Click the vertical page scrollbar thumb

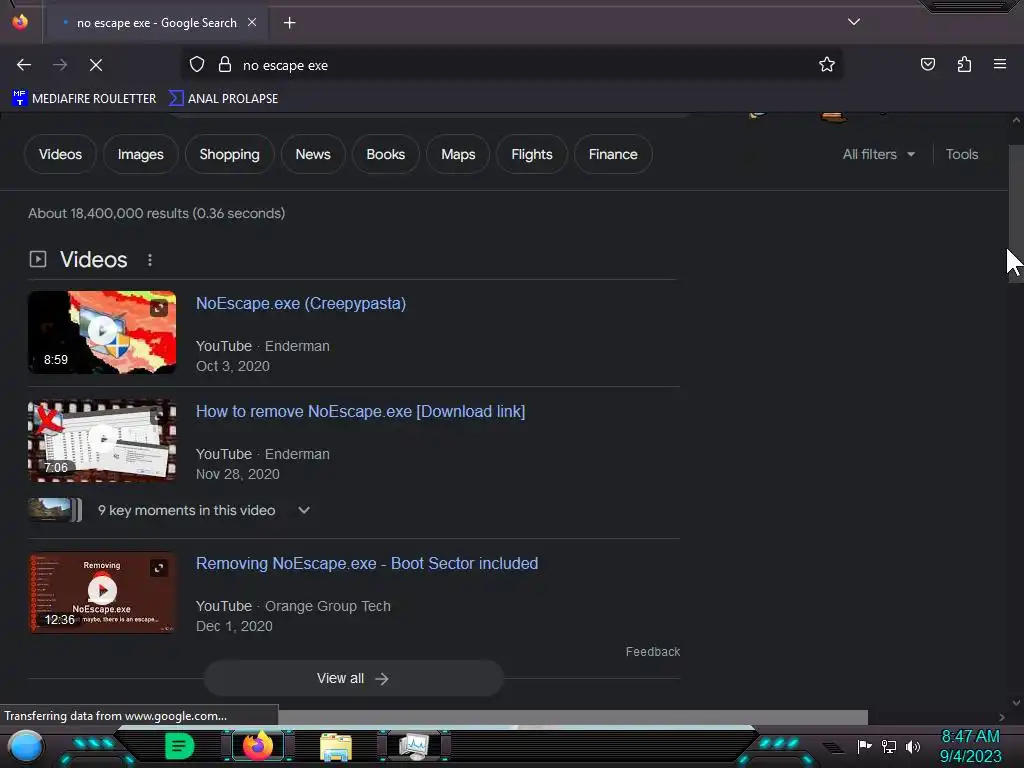(x=1016, y=214)
